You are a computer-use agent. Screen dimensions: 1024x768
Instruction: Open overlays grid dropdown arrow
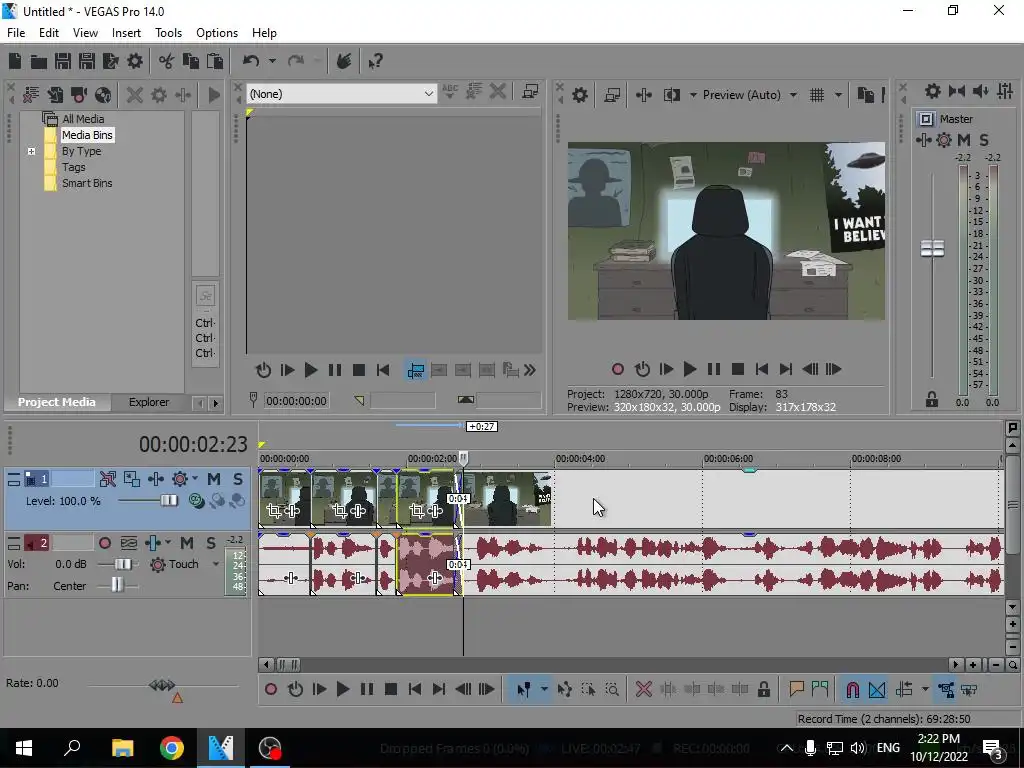coord(838,95)
